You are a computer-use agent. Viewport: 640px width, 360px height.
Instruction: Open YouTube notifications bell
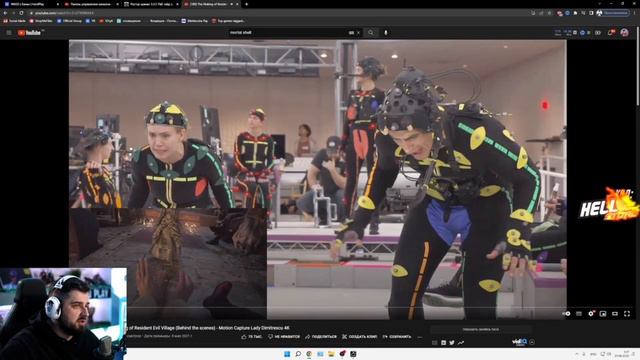(x=611, y=33)
